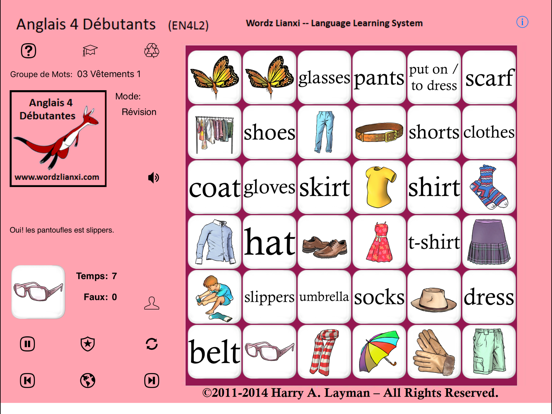Skip to next word group

coord(152,381)
